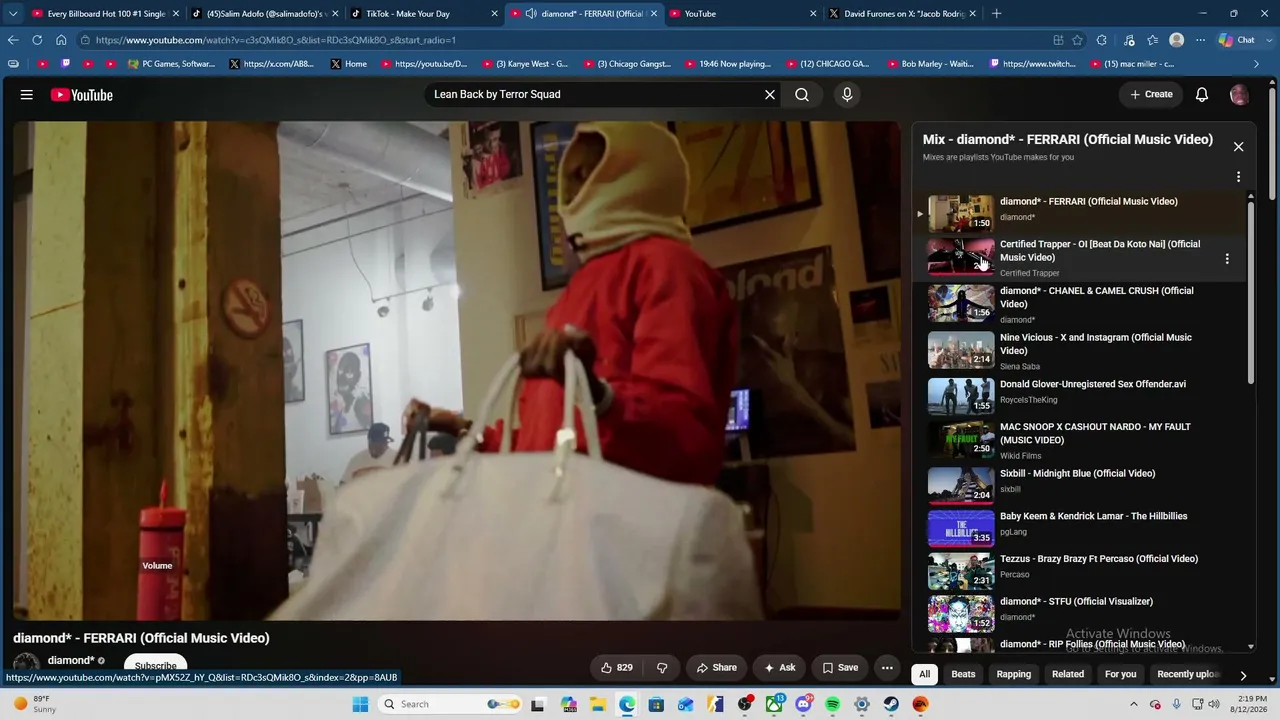Image resolution: width=1280 pixels, height=720 pixels.
Task: Select the Beats filter chip
Action: [963, 674]
